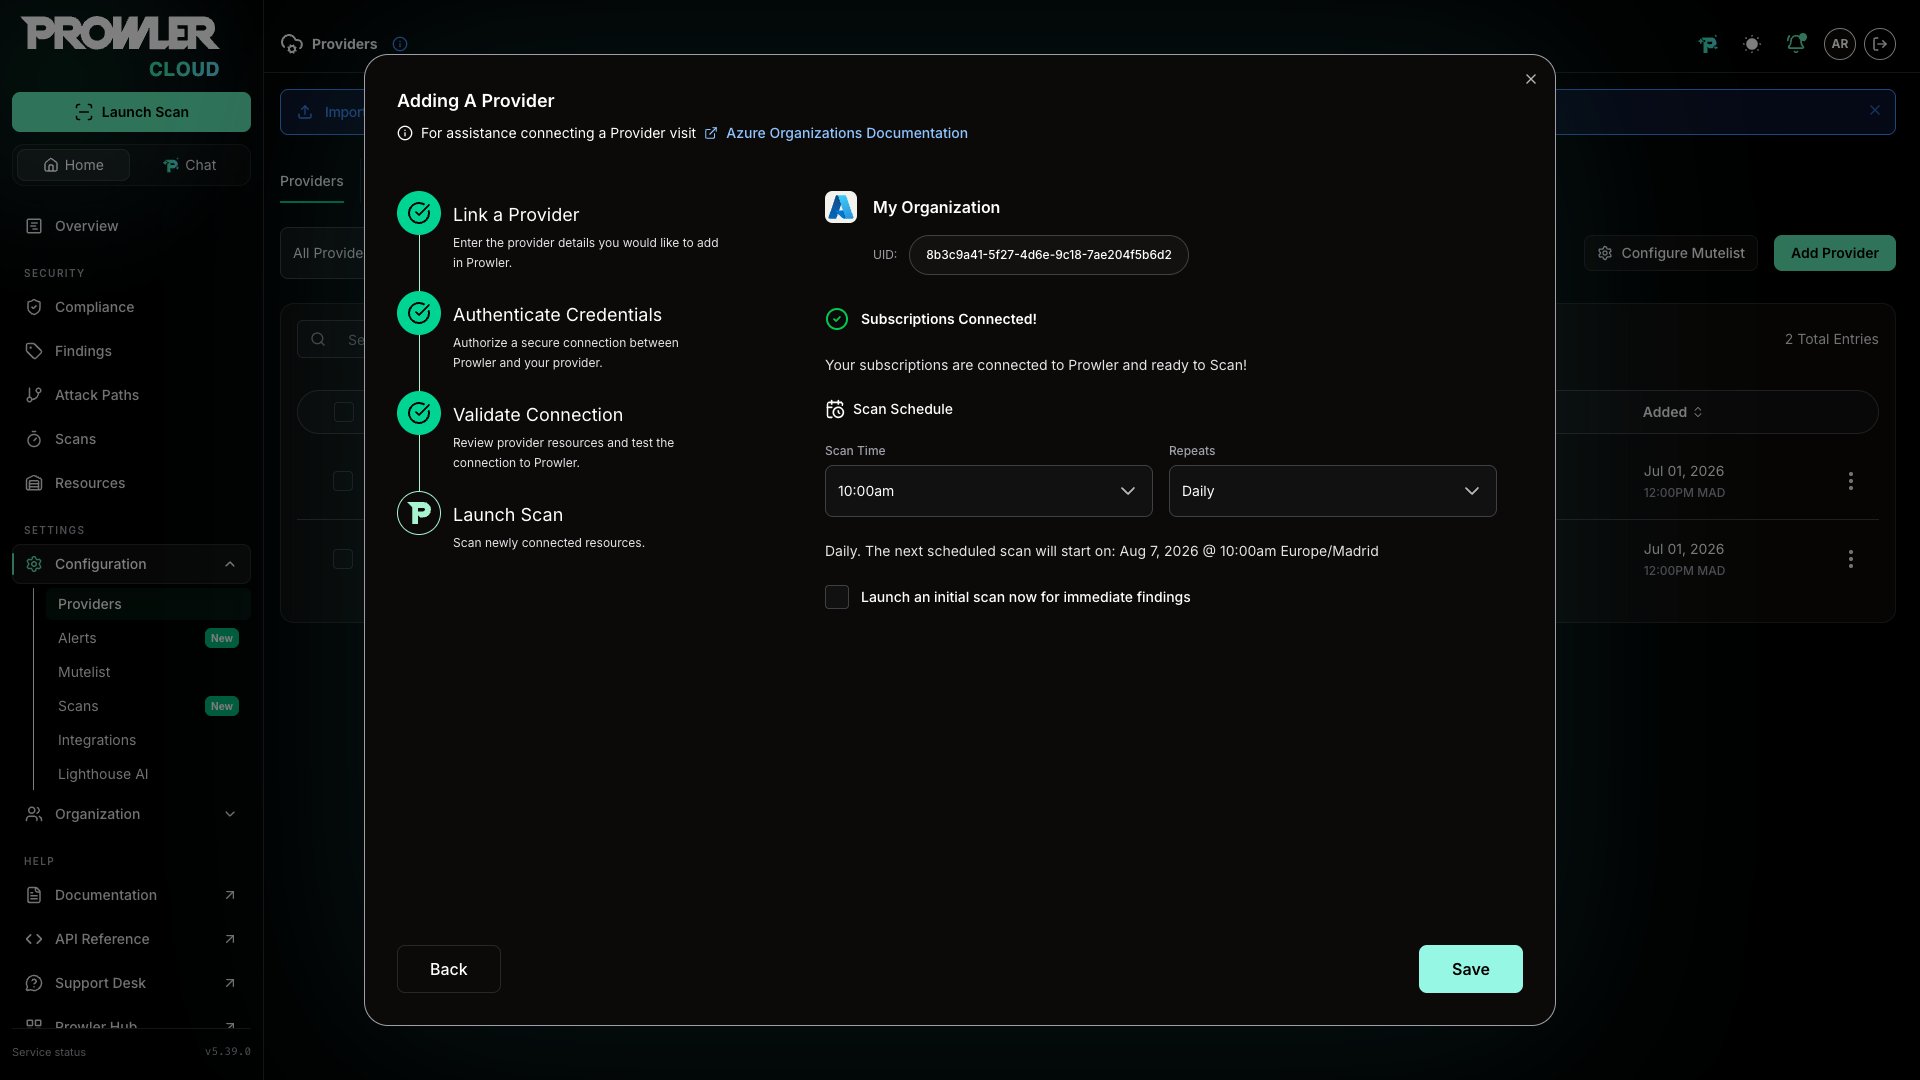Screen dimensions: 1920x1080
Task: Click the providers search field
Action: pyautogui.click(x=332, y=339)
